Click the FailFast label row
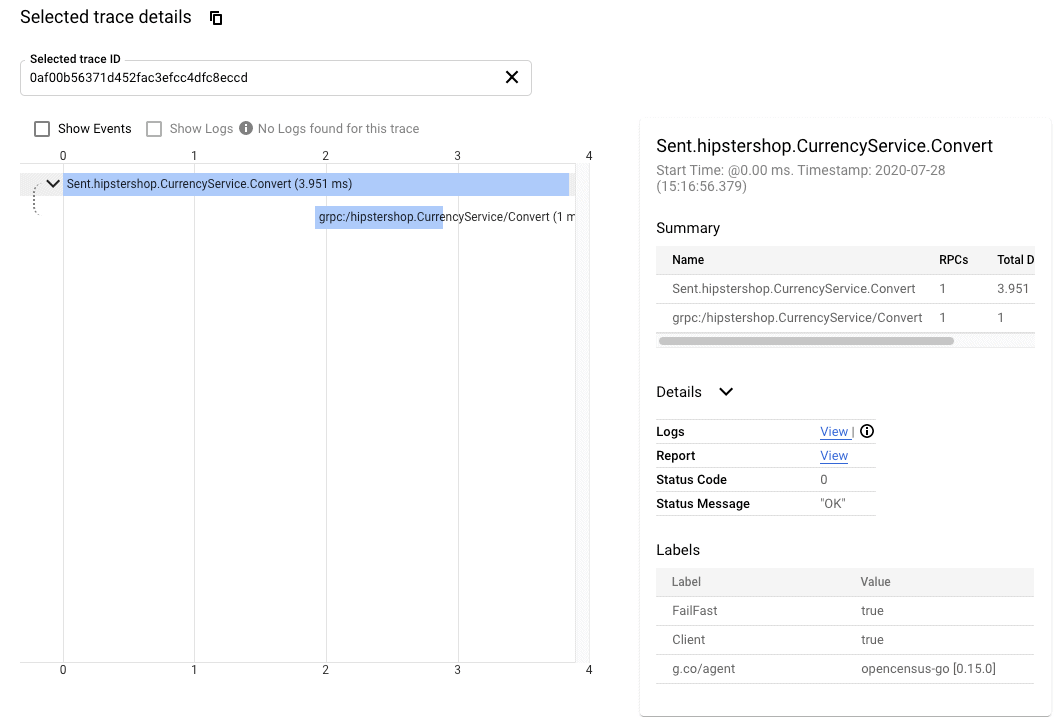 pos(844,611)
